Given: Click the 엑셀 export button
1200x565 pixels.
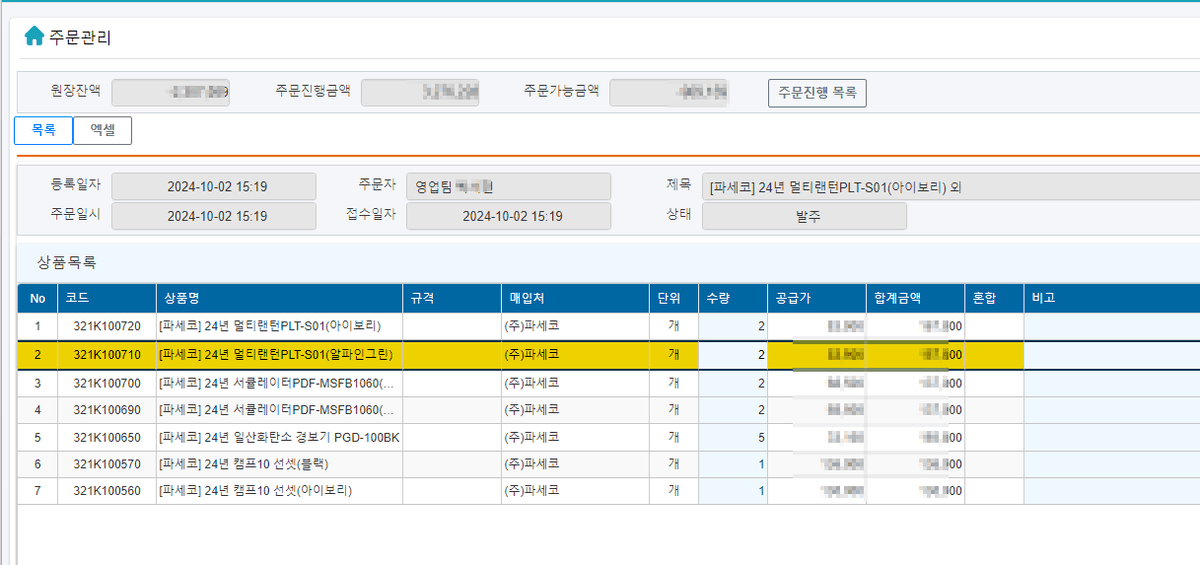Looking at the screenshot, I should [x=102, y=130].
